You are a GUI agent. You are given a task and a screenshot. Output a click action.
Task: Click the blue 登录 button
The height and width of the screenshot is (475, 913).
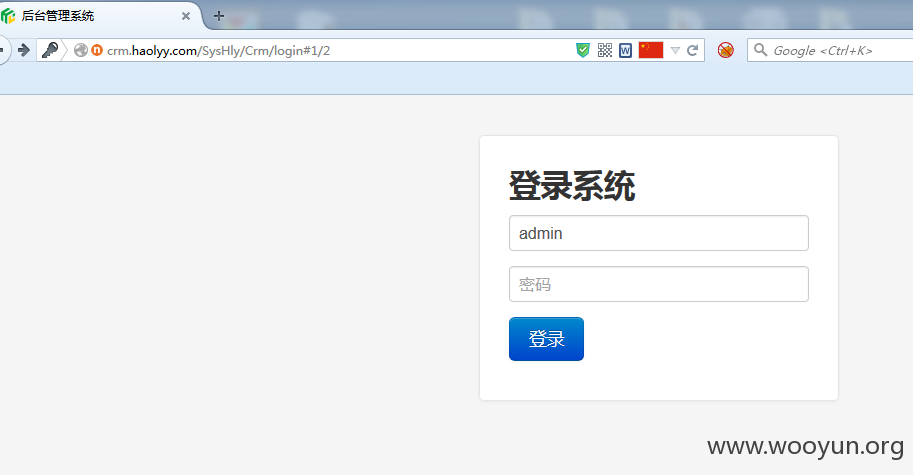coord(546,339)
